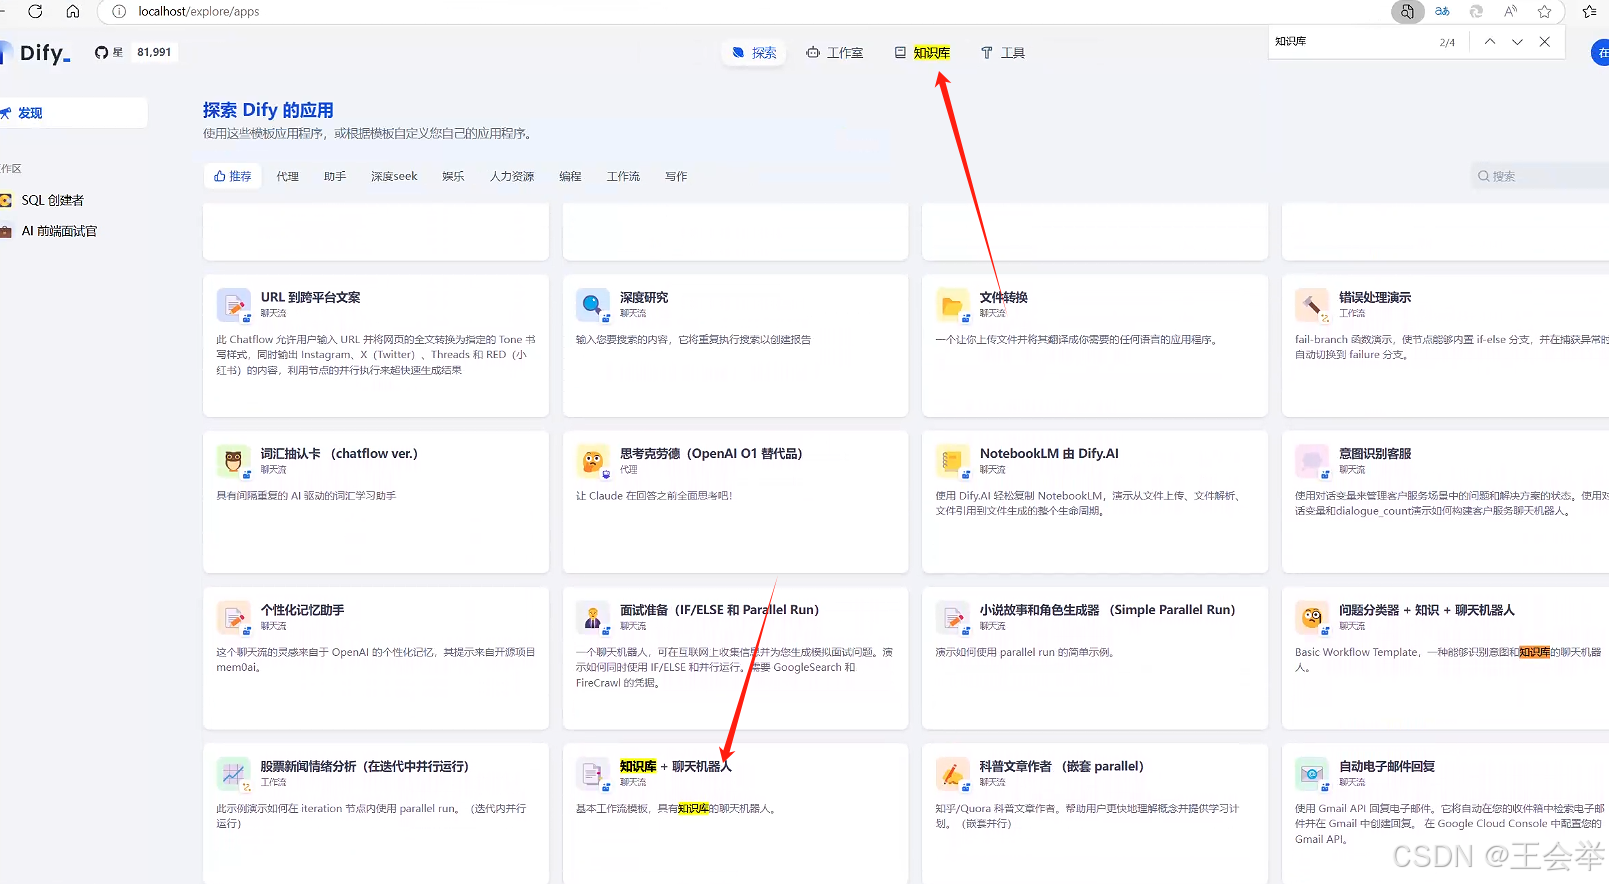This screenshot has height=884, width=1609.
Task: Open the 小说故事和角色生成器 icon
Action: [x=952, y=617]
